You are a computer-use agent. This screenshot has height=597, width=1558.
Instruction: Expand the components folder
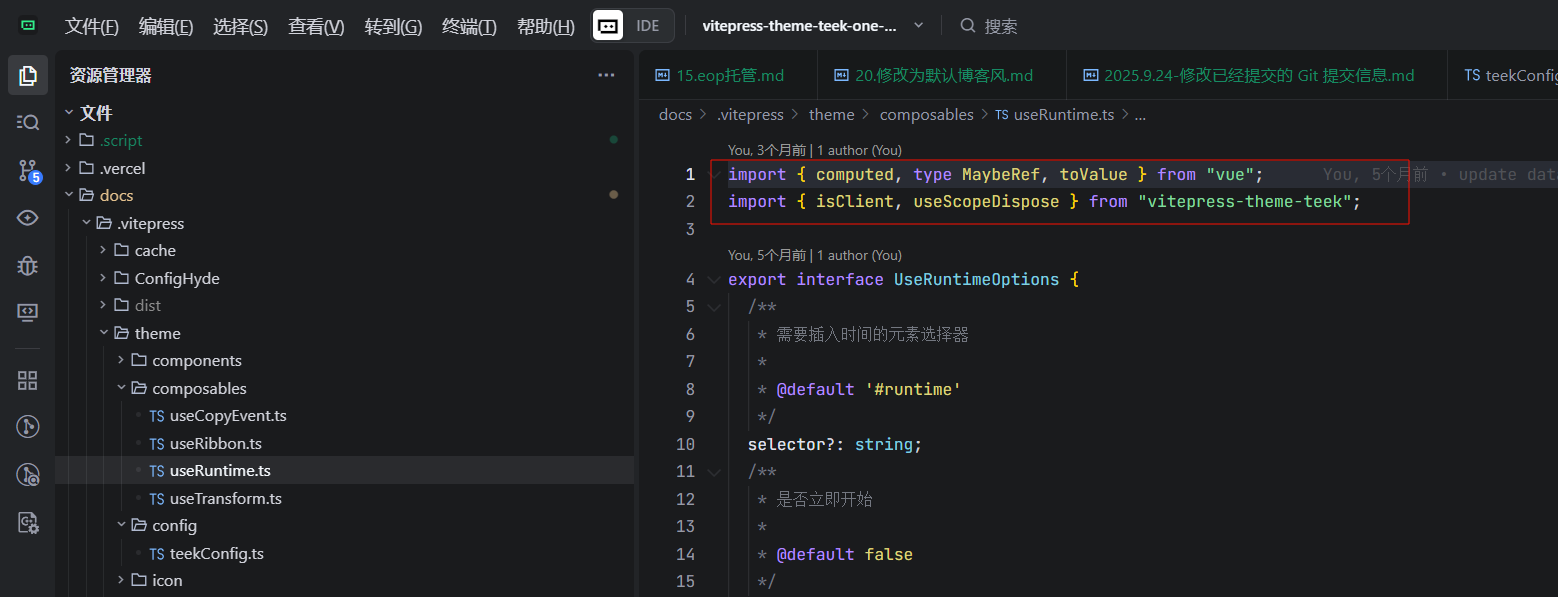pyautogui.click(x=122, y=361)
